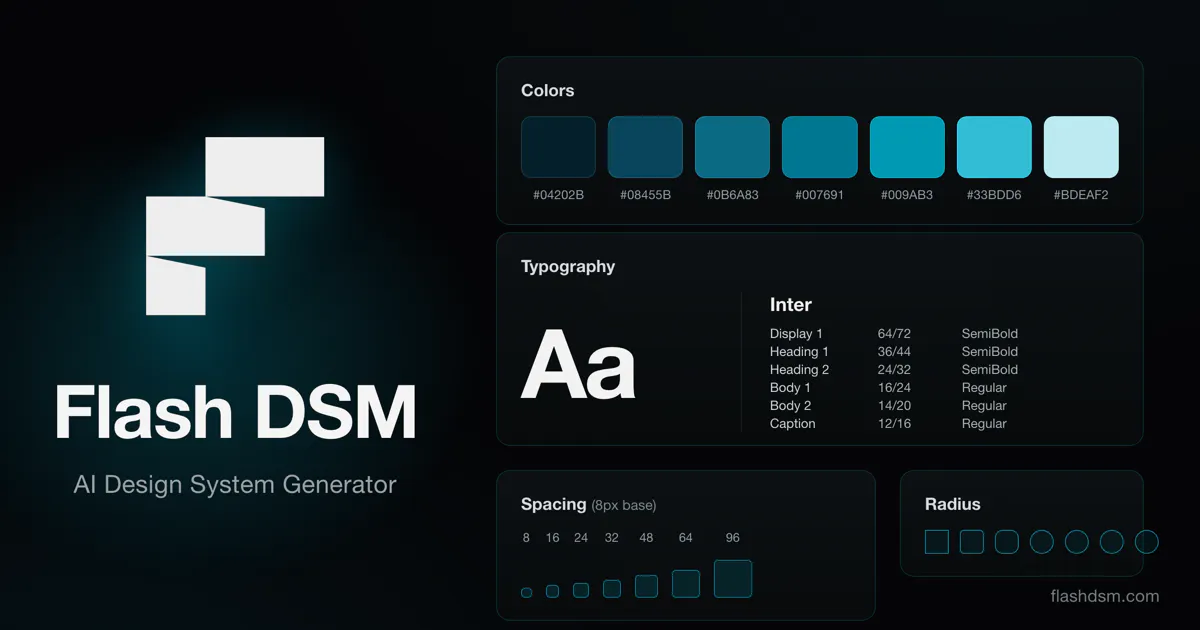The height and width of the screenshot is (630, 1200).
Task: Click the spacing box under 48
Action: (646, 586)
